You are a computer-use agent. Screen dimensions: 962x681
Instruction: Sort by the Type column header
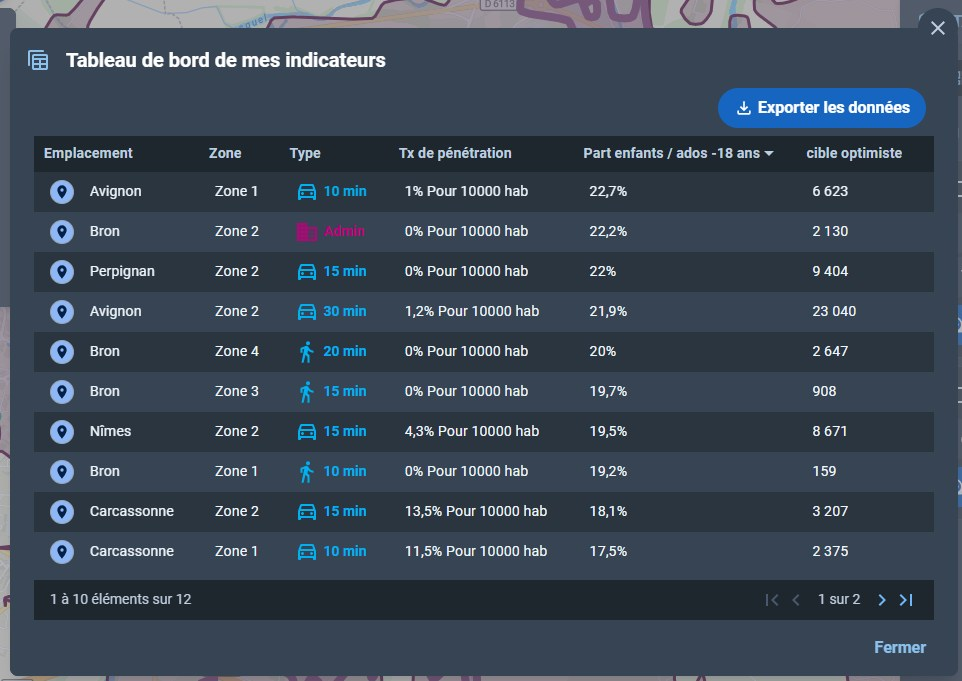(305, 153)
